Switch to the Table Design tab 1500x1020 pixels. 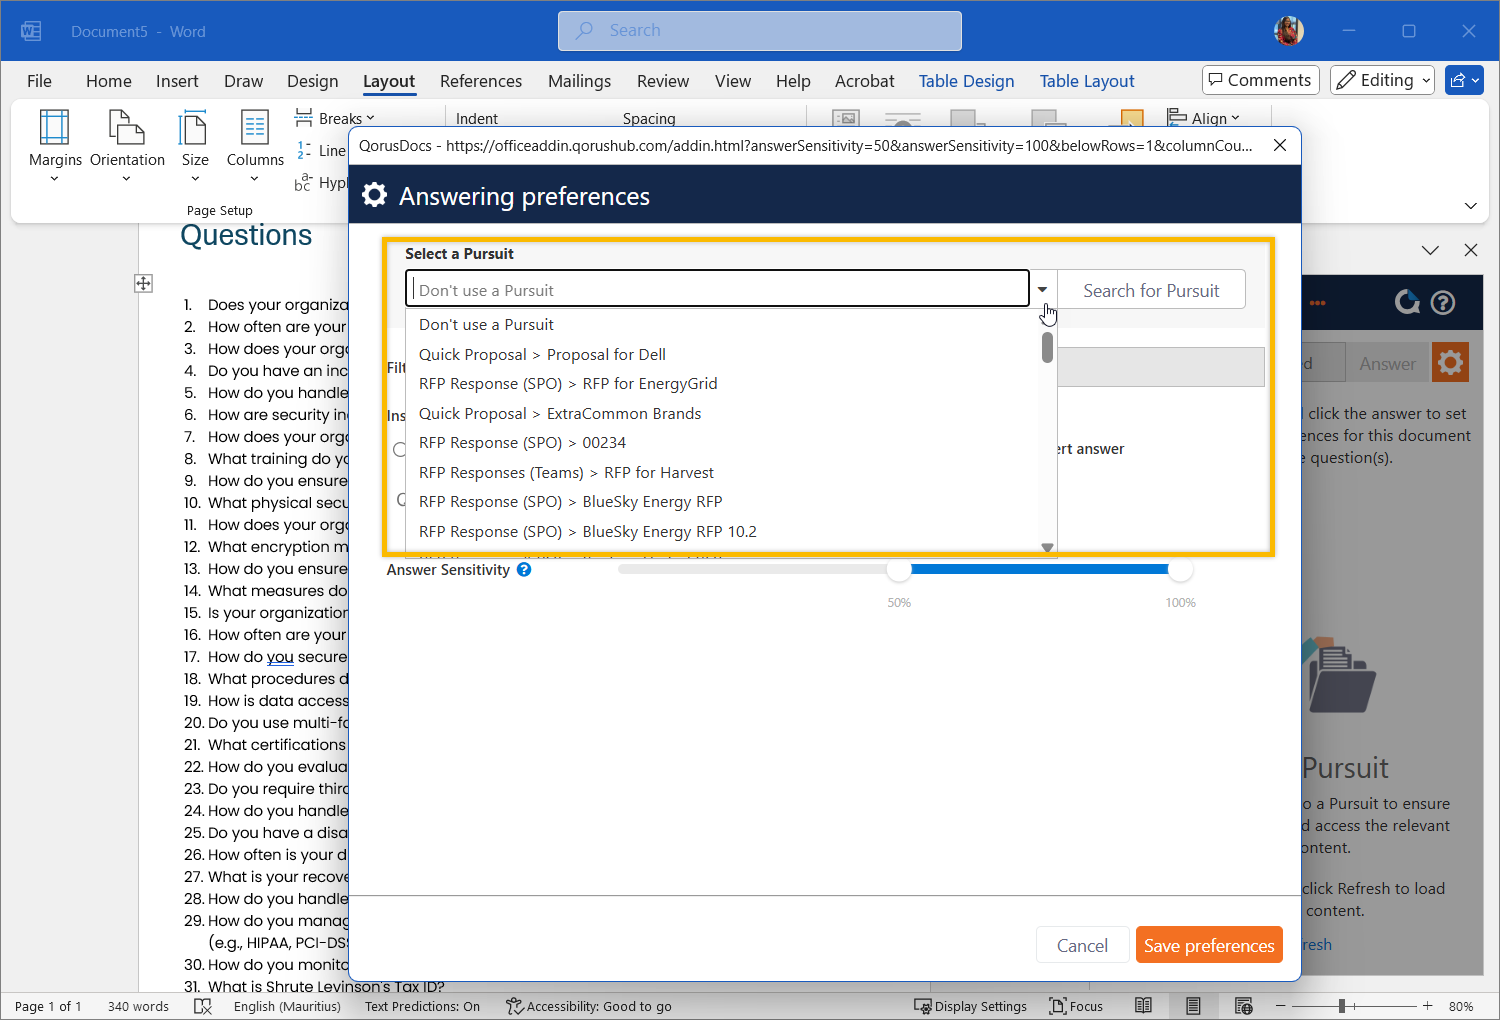click(x=966, y=81)
